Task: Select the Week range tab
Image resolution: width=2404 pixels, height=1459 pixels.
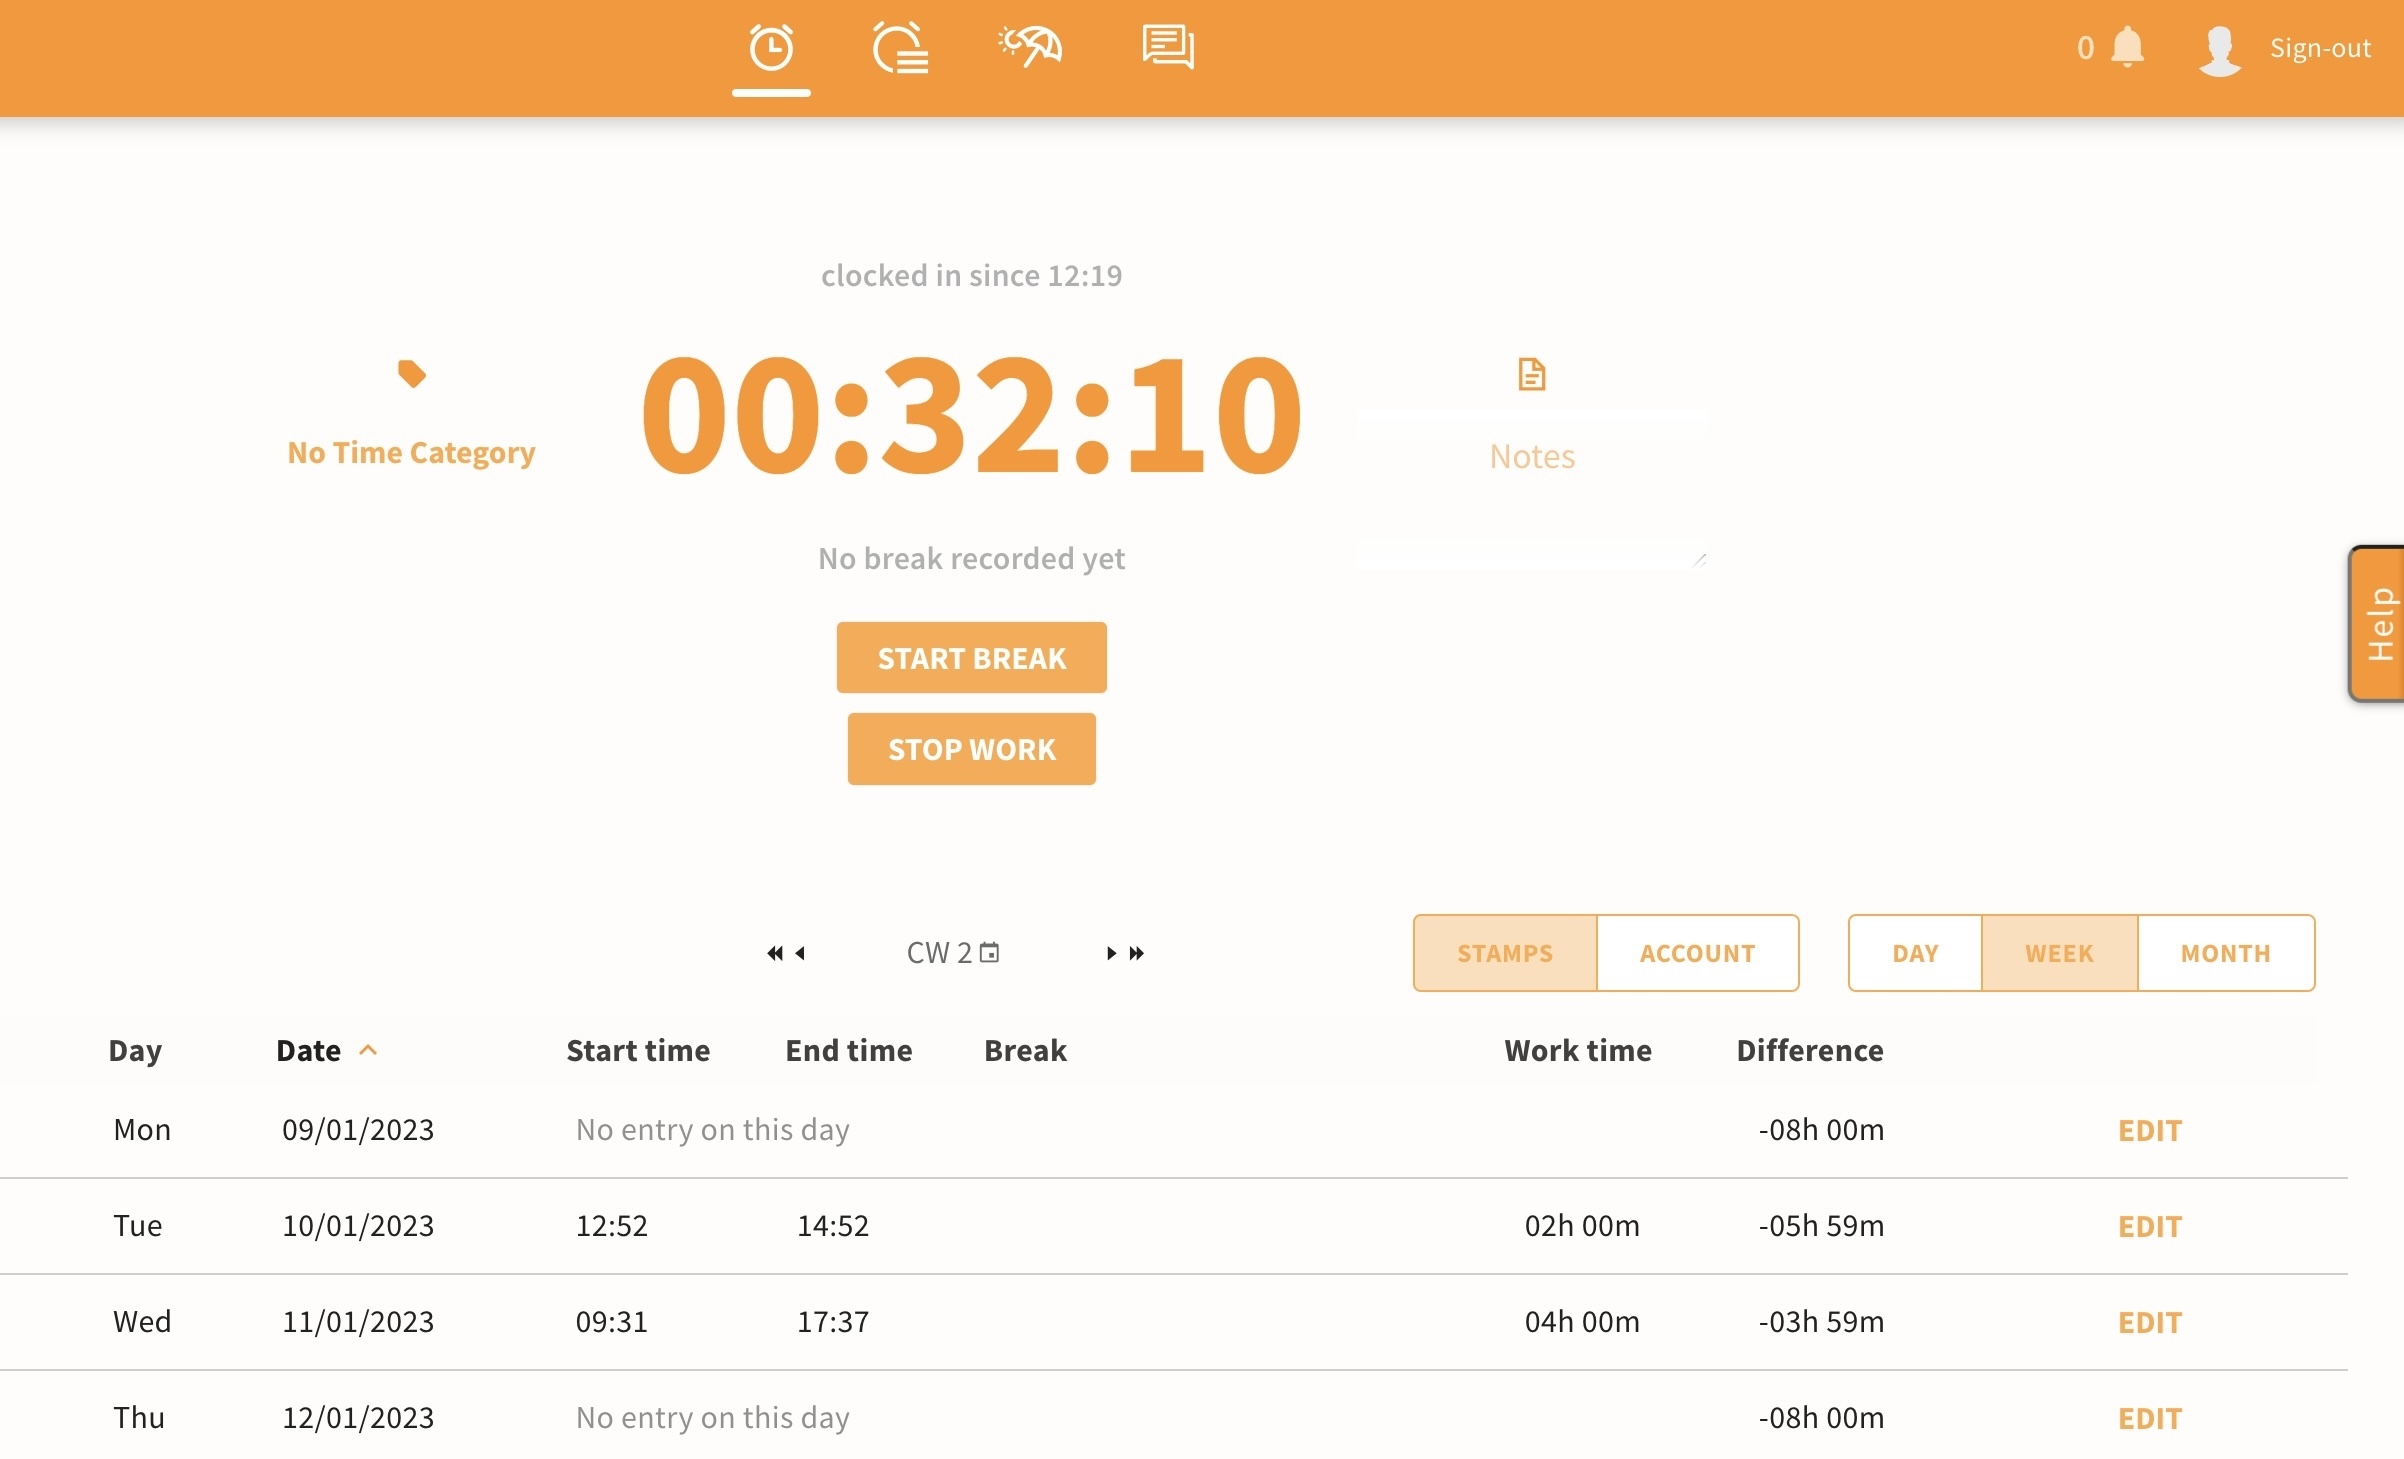Action: (2059, 953)
